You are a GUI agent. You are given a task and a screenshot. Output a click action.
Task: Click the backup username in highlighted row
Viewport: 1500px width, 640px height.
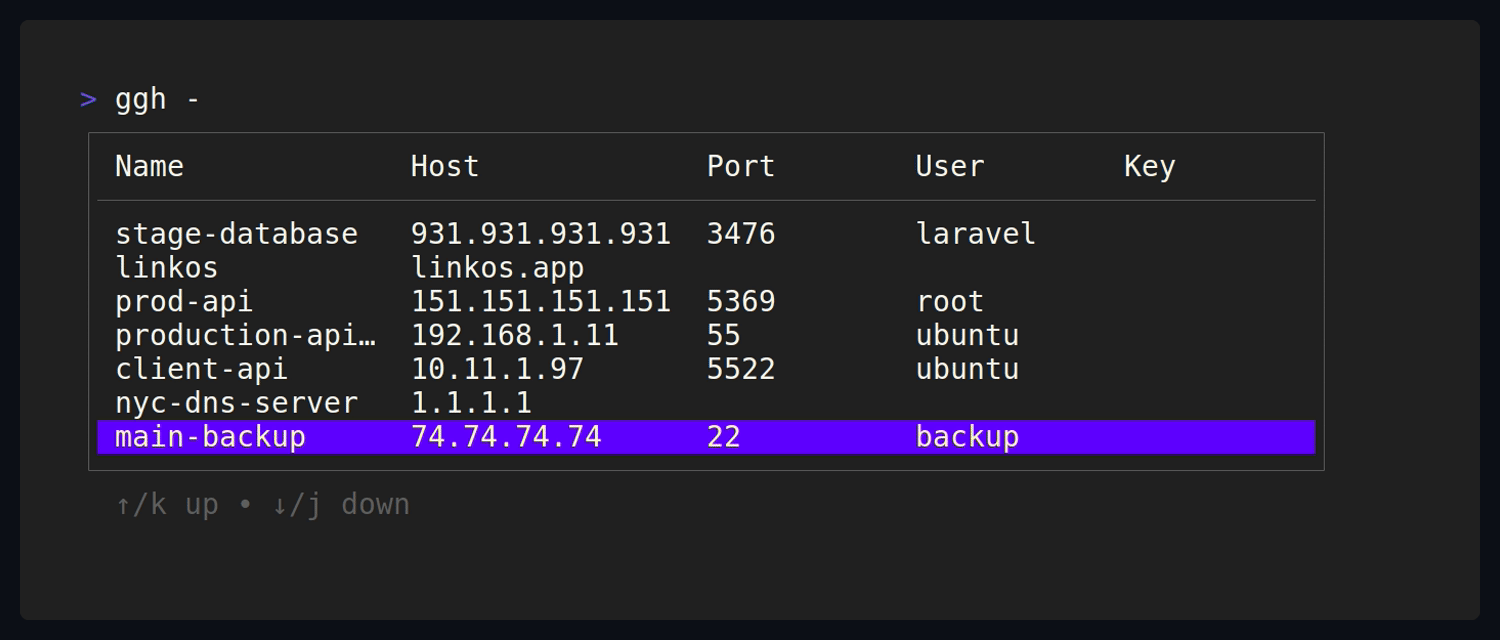tap(966, 436)
